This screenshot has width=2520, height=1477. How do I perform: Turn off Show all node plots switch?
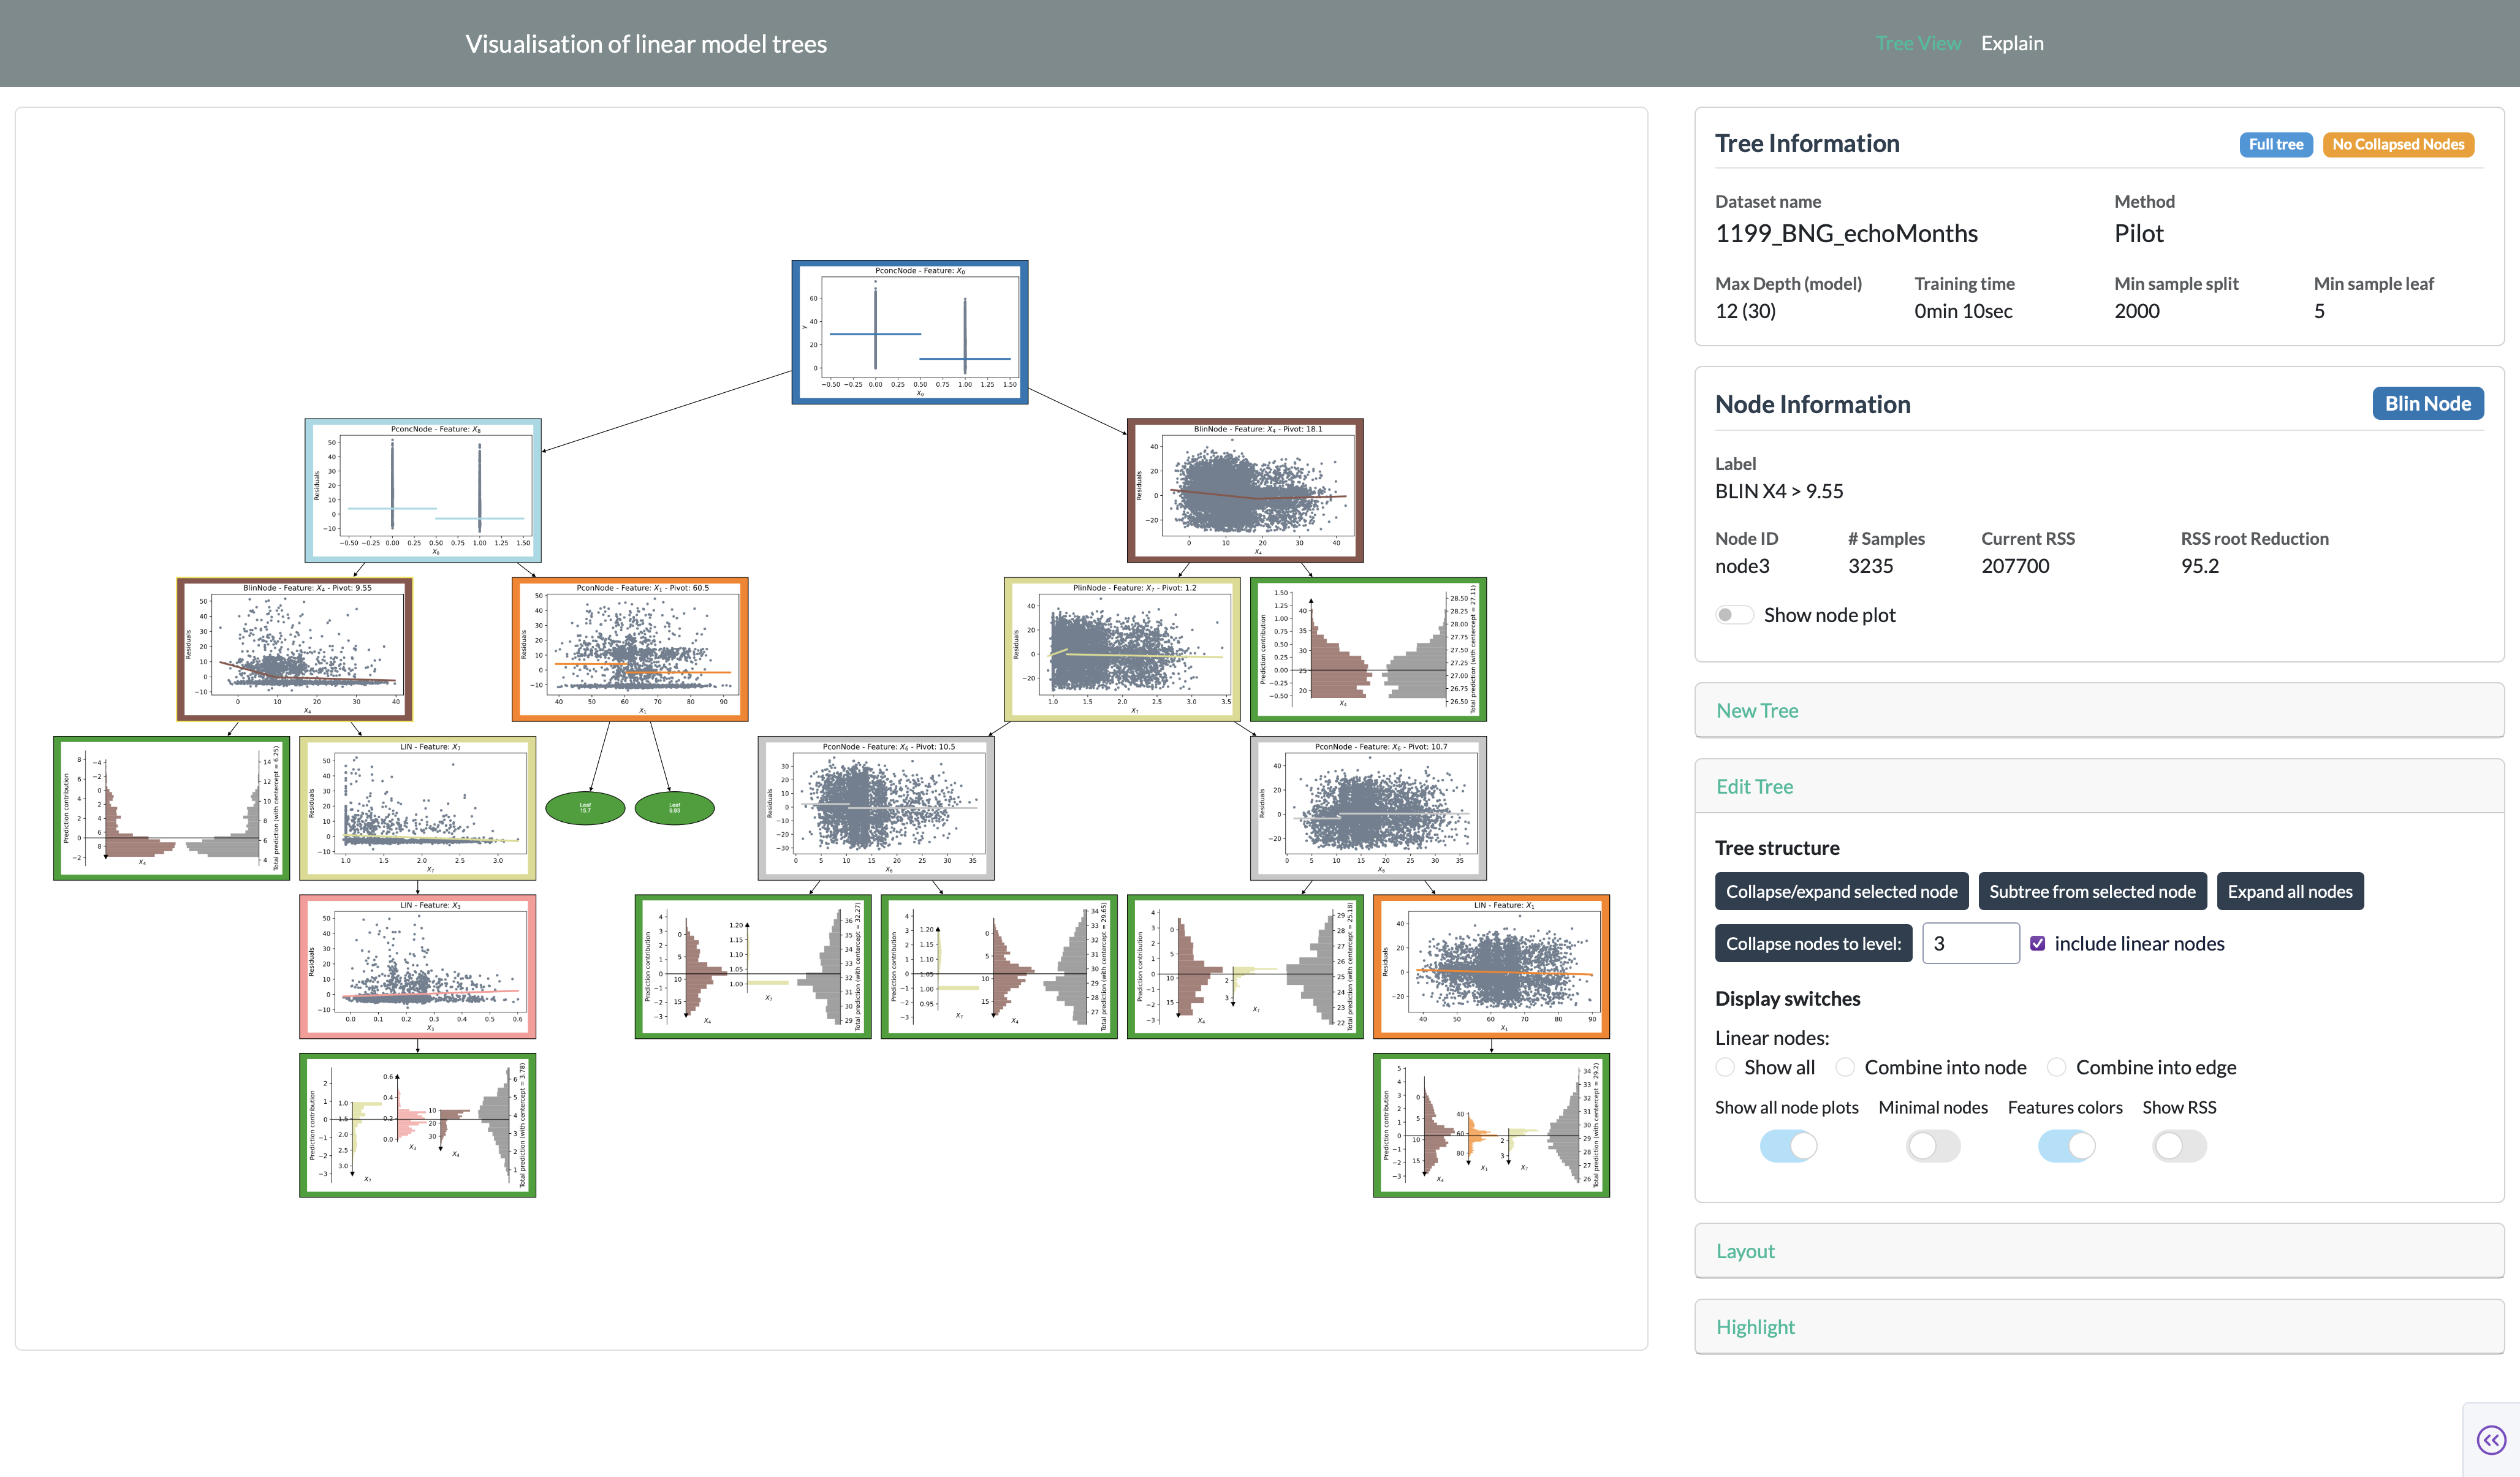(x=1788, y=1146)
